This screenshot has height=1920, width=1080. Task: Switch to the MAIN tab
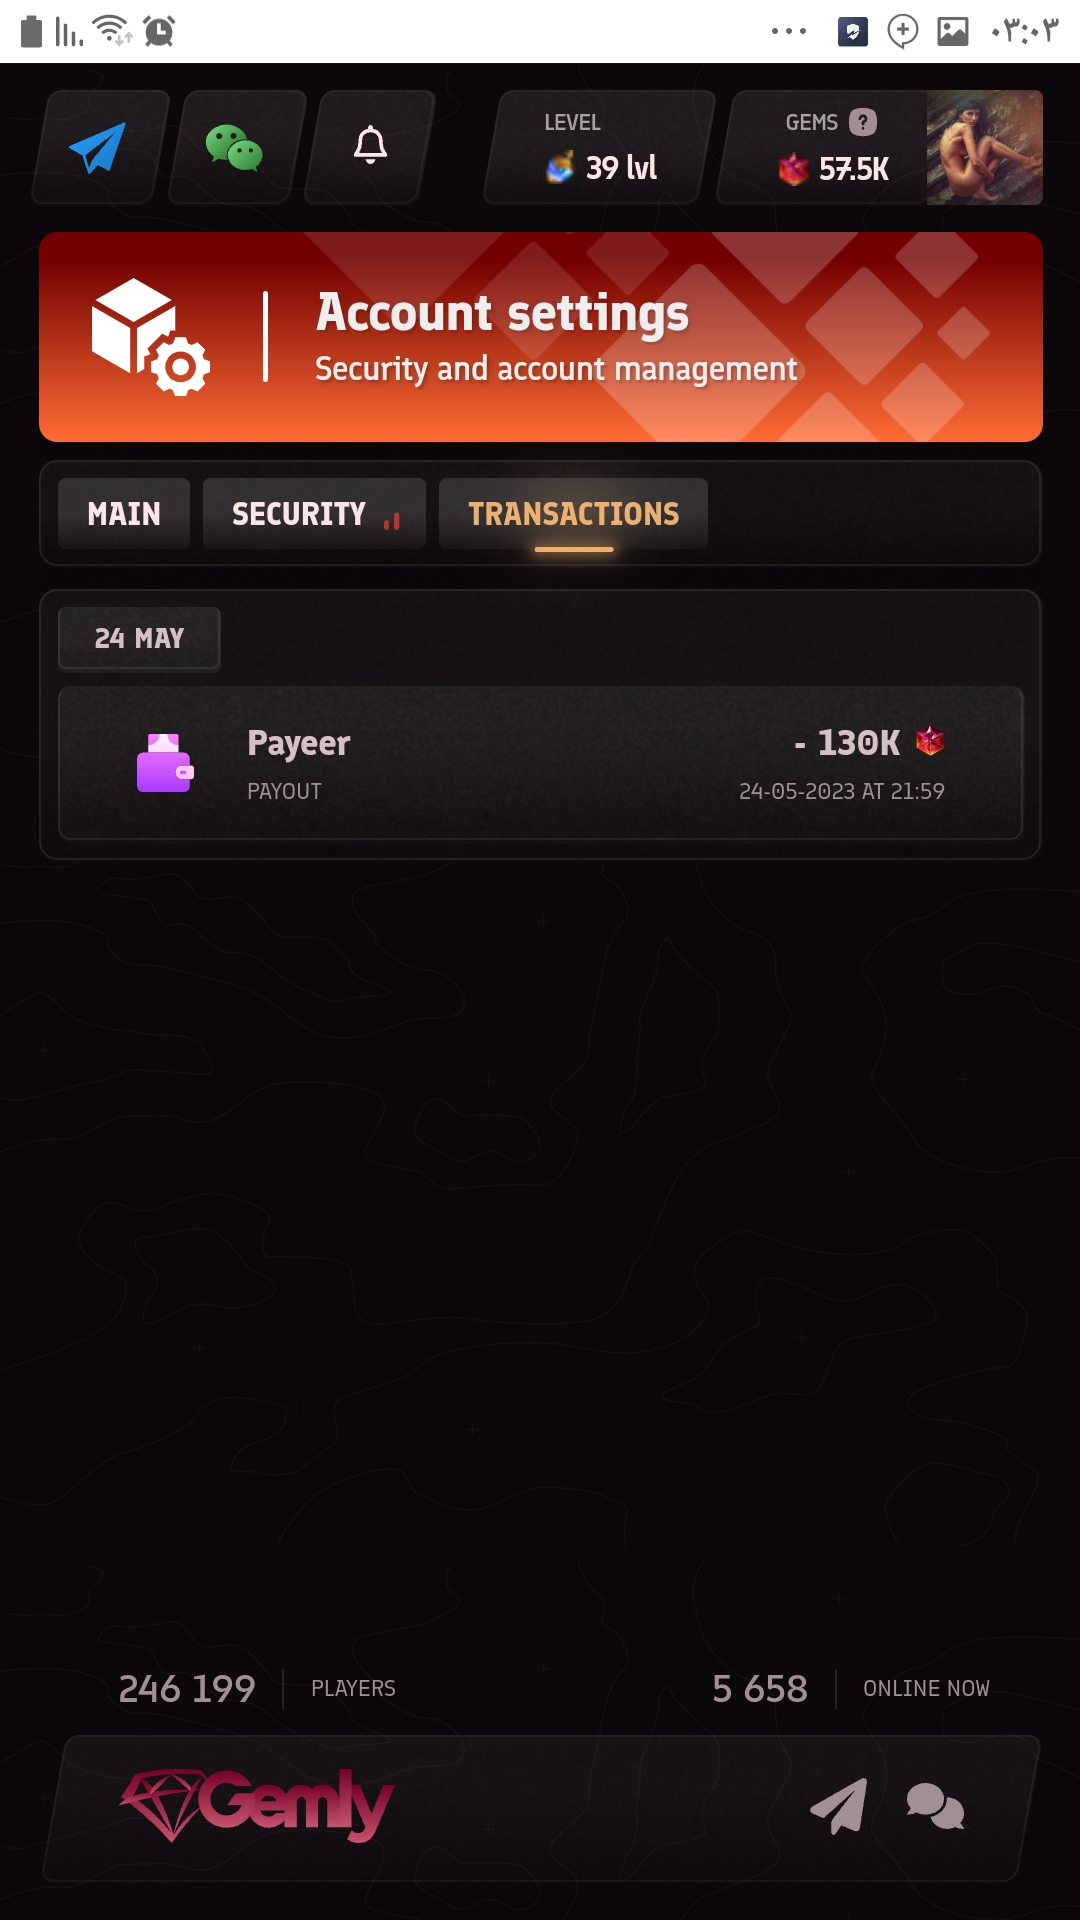coord(124,514)
